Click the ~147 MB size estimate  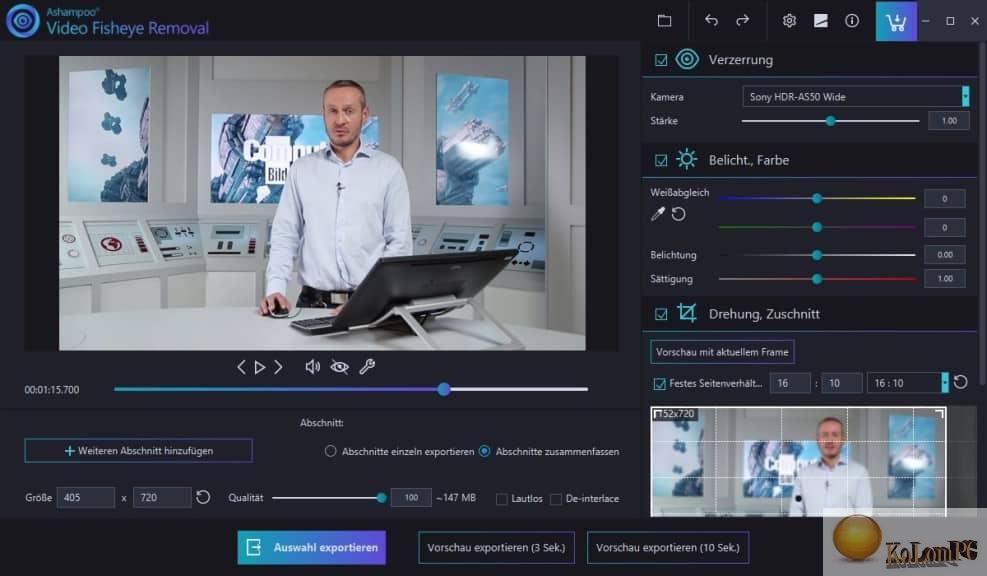pos(456,498)
